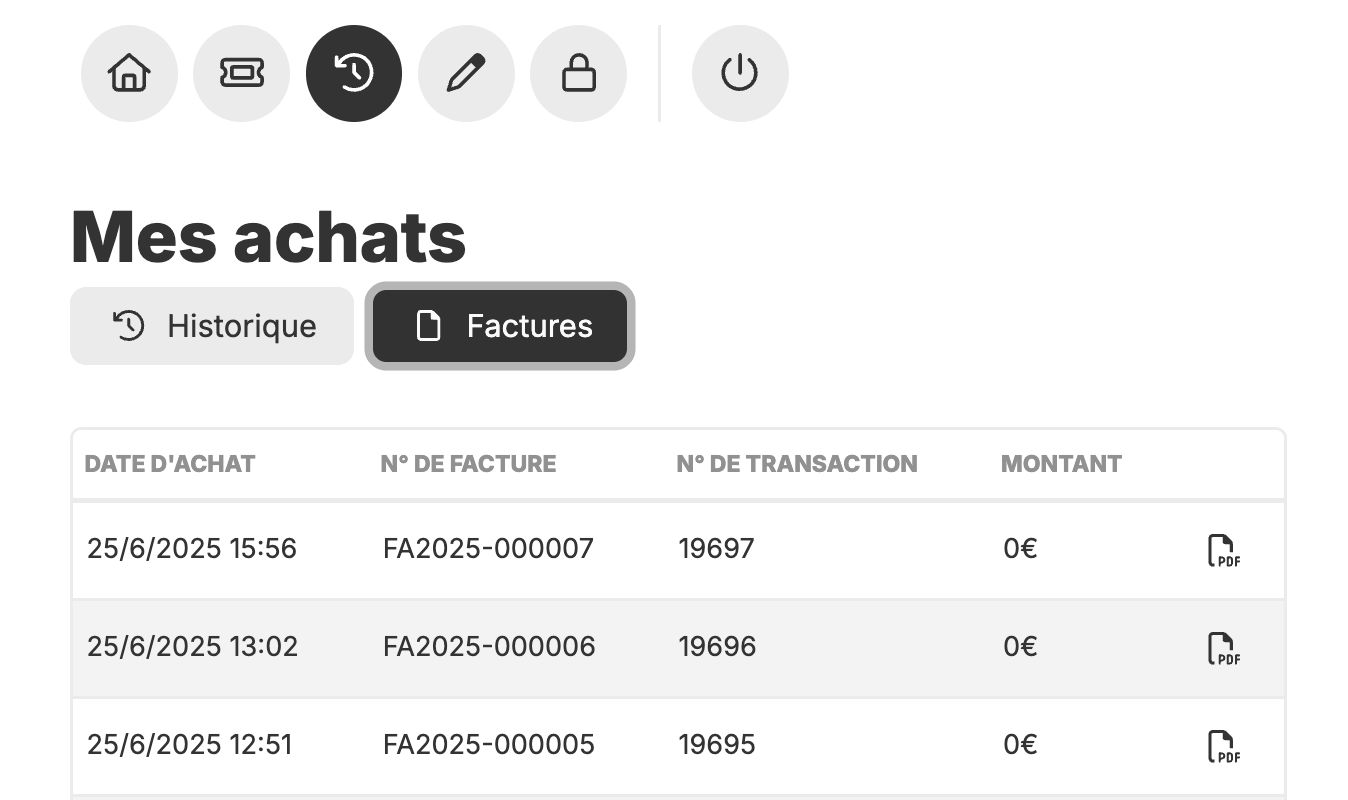Select the purchase history clock icon
The width and height of the screenshot is (1348, 800).
click(x=354, y=74)
